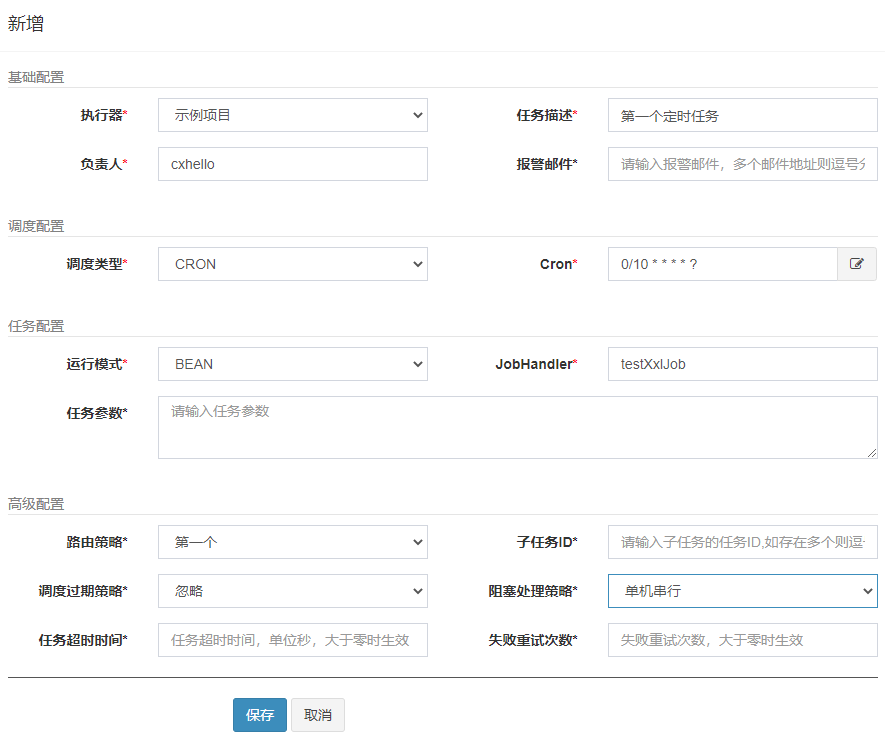
Task: Click the 调度过期策略 field label
Action: pos(83,591)
